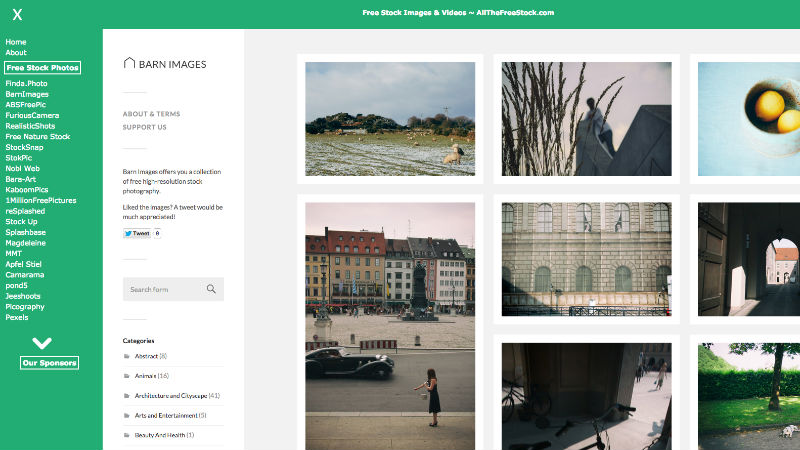Open Nobl Web site link
800x450 pixels.
[x=22, y=168]
